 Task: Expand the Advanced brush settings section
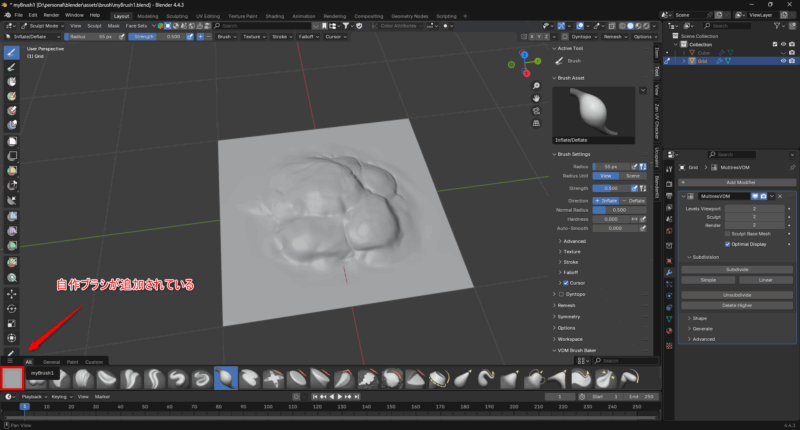tap(572, 241)
